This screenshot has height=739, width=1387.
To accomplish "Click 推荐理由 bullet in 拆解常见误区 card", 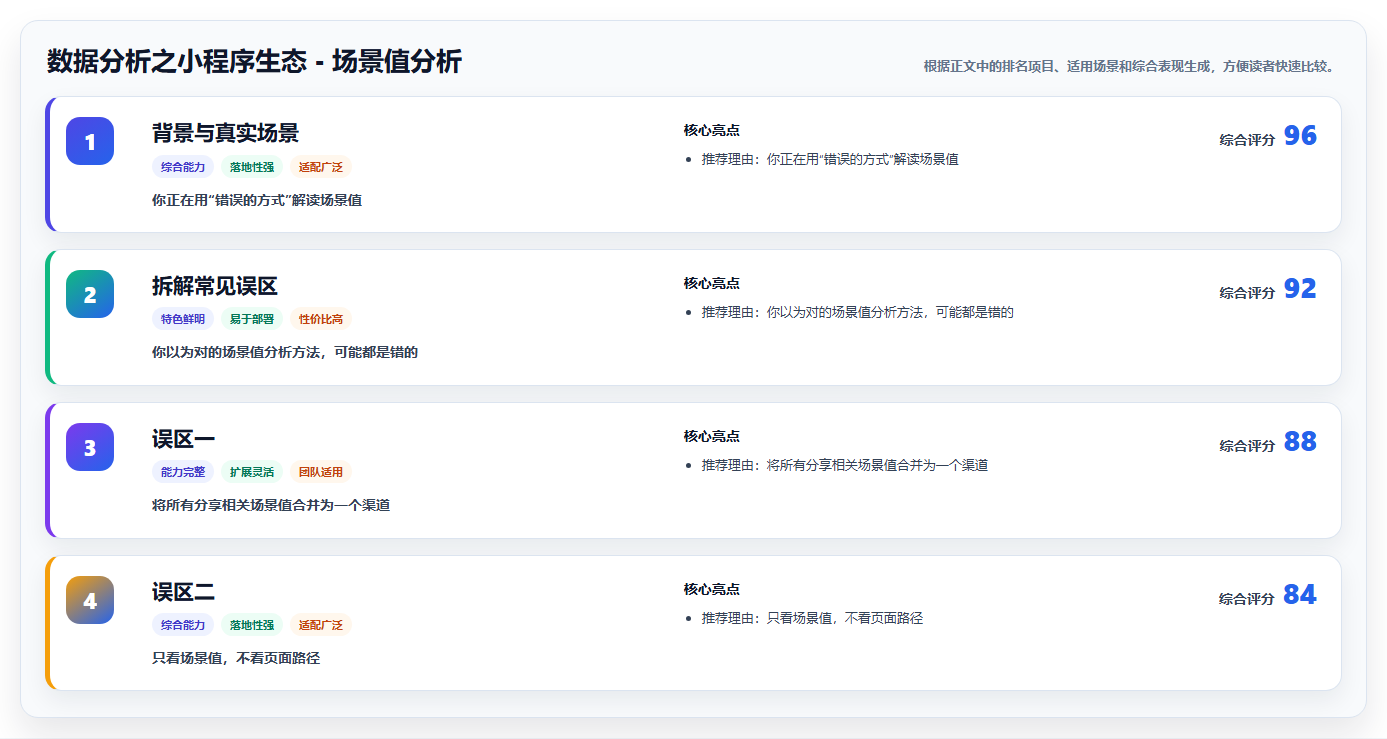I will [x=858, y=312].
